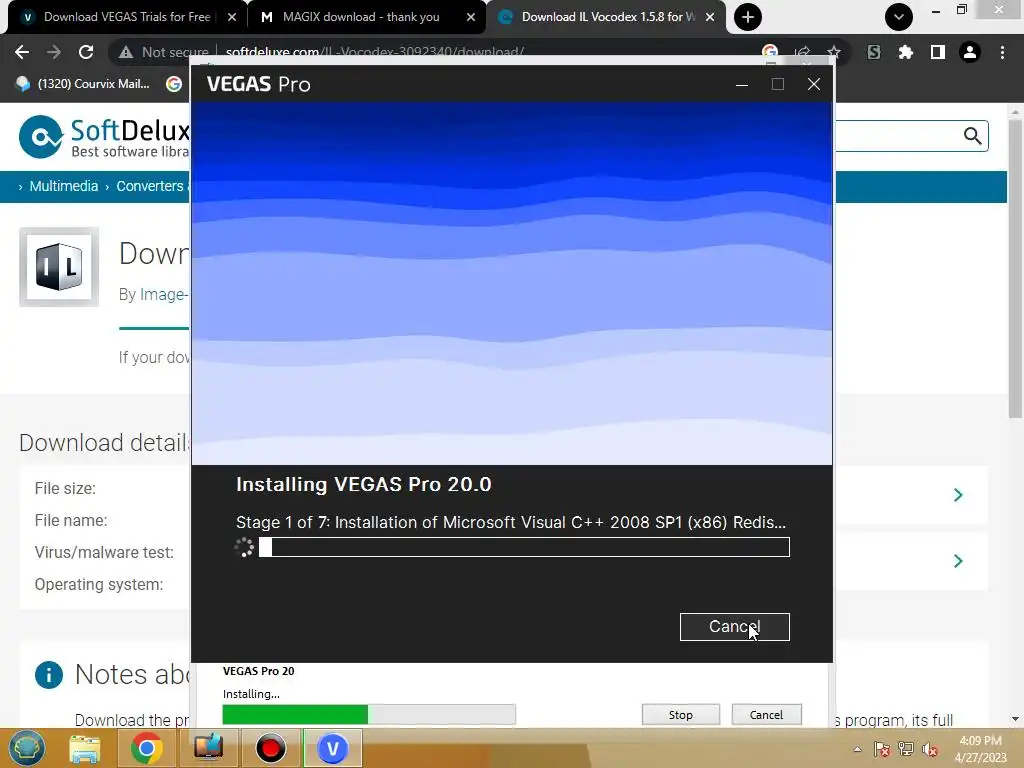
Task: Open the Multimedia breadcrumb
Action: point(63,186)
